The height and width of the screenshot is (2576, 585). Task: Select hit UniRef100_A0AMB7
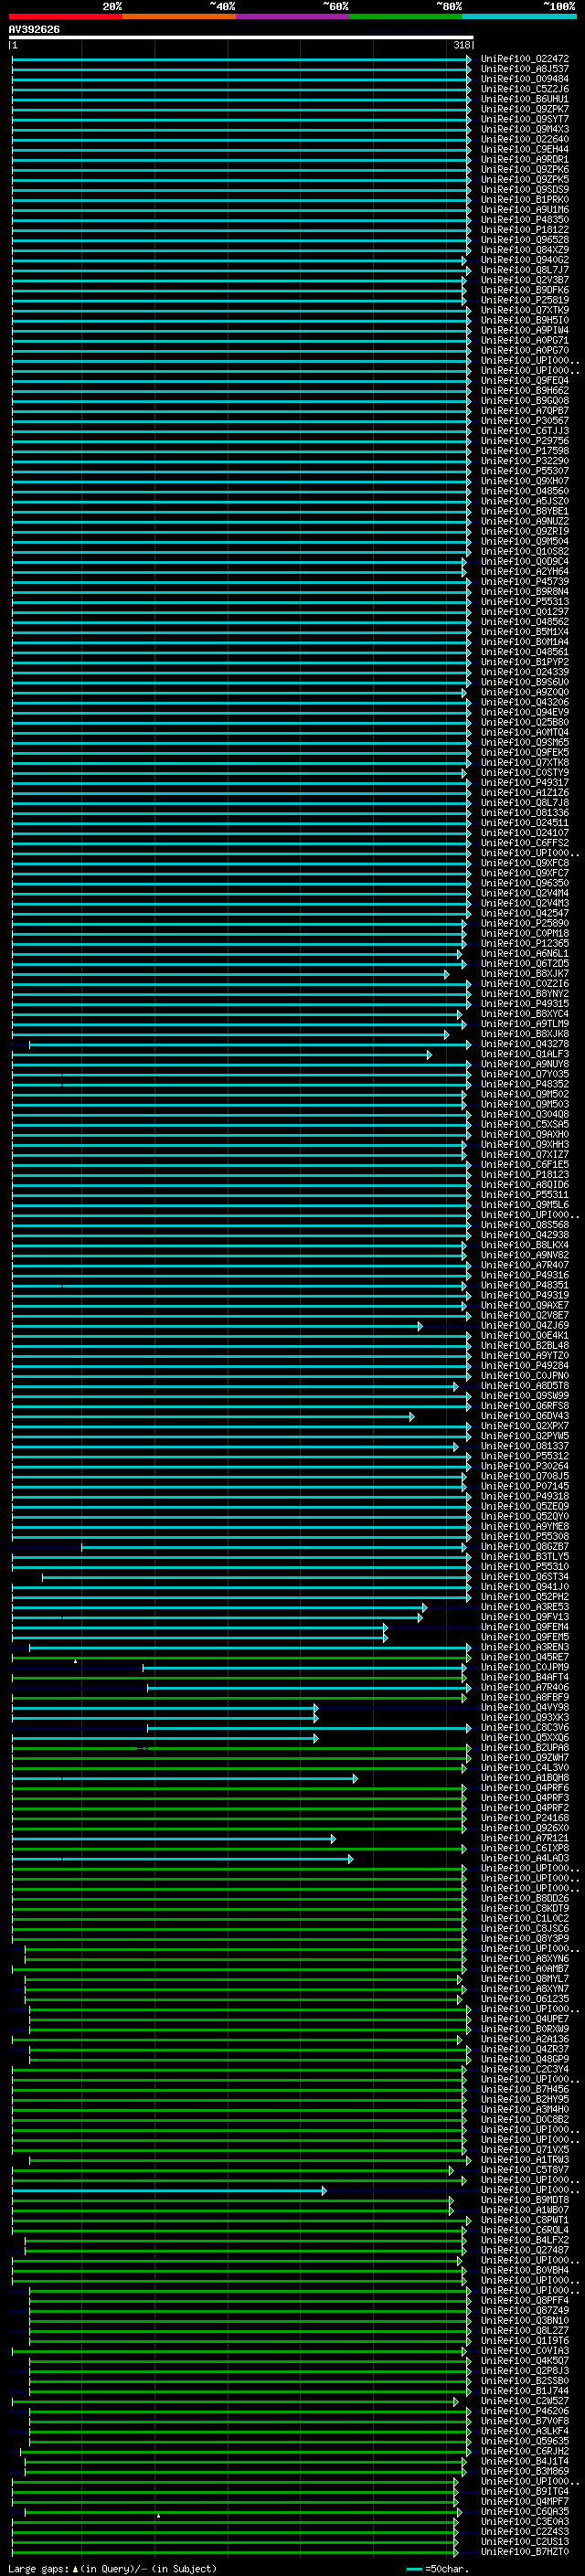(524, 1969)
